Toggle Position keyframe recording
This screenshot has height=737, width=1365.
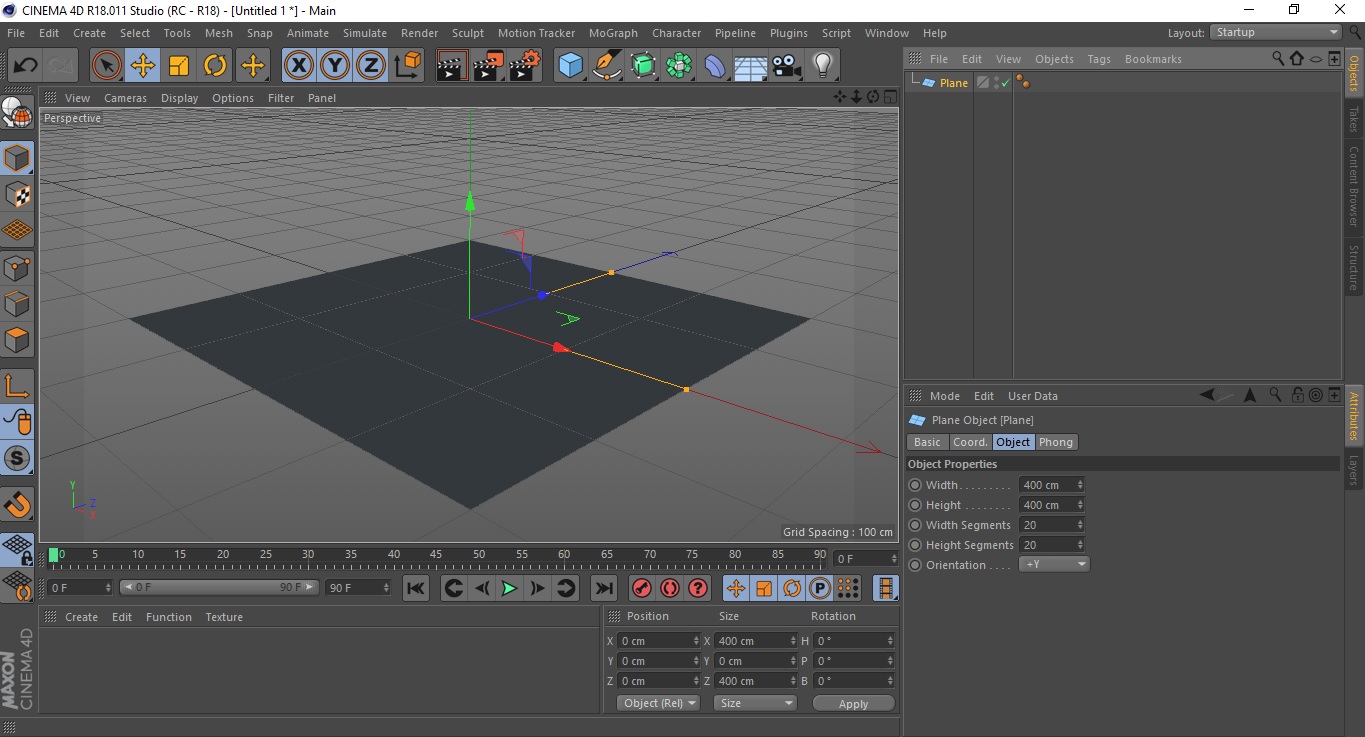[735, 588]
